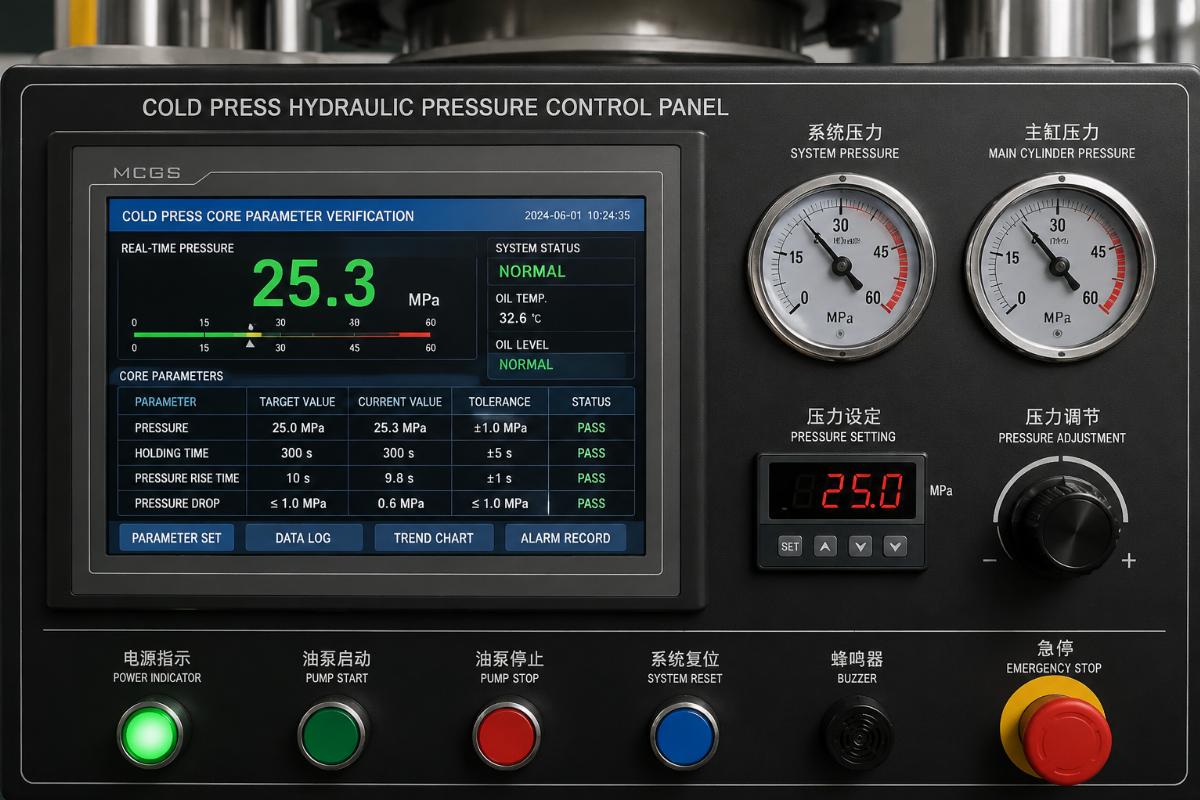Screen dimensions: 1200x800
Task: Click PASS status in the PRESSURE DROP row
Action: click(x=591, y=503)
